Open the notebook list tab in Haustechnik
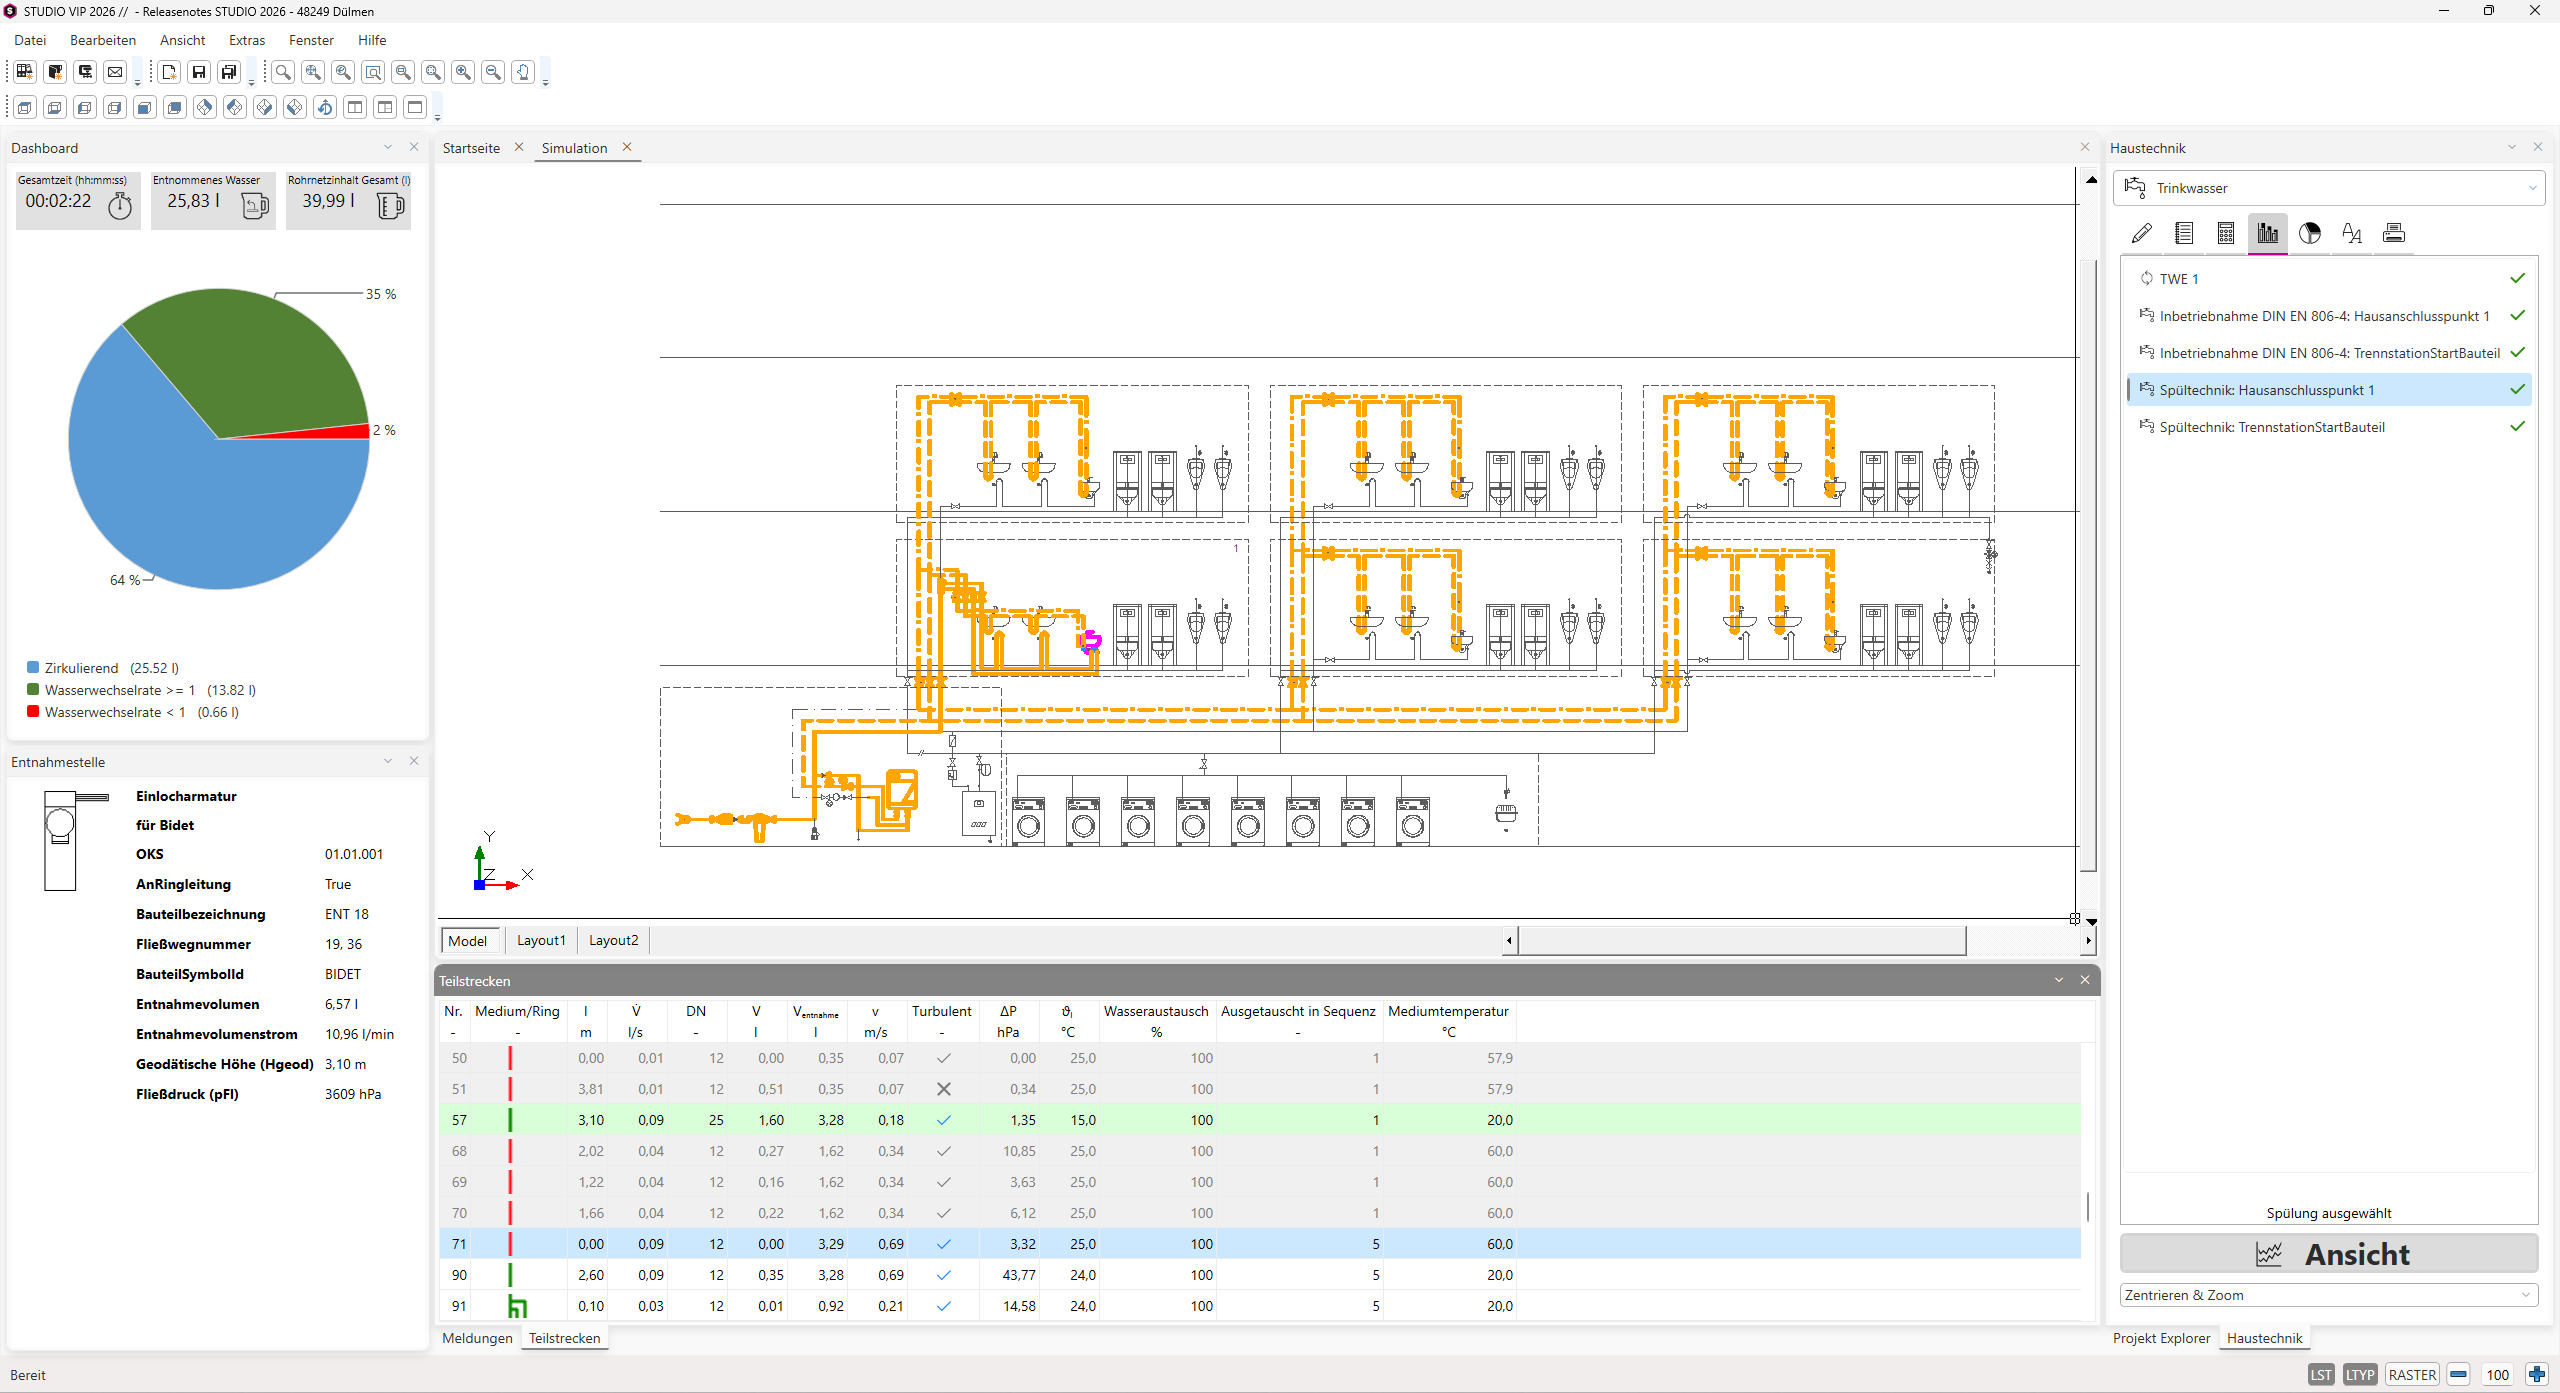The width and height of the screenshot is (2560, 1393). click(2184, 233)
